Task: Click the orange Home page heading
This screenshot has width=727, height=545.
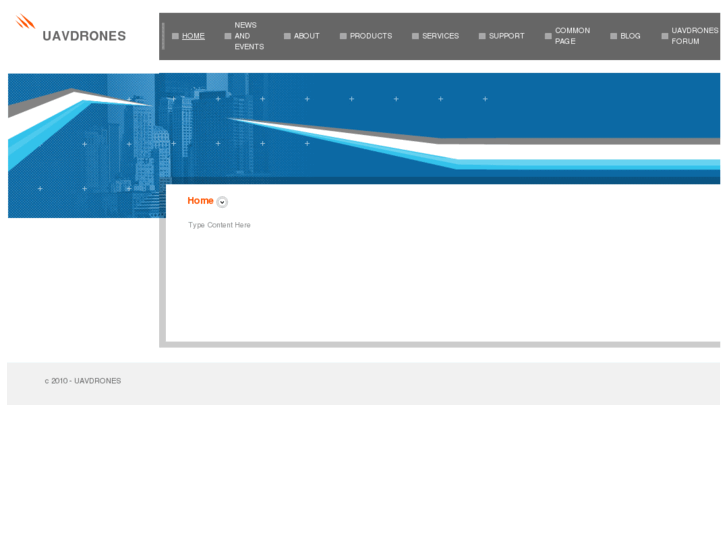Action: click(200, 201)
